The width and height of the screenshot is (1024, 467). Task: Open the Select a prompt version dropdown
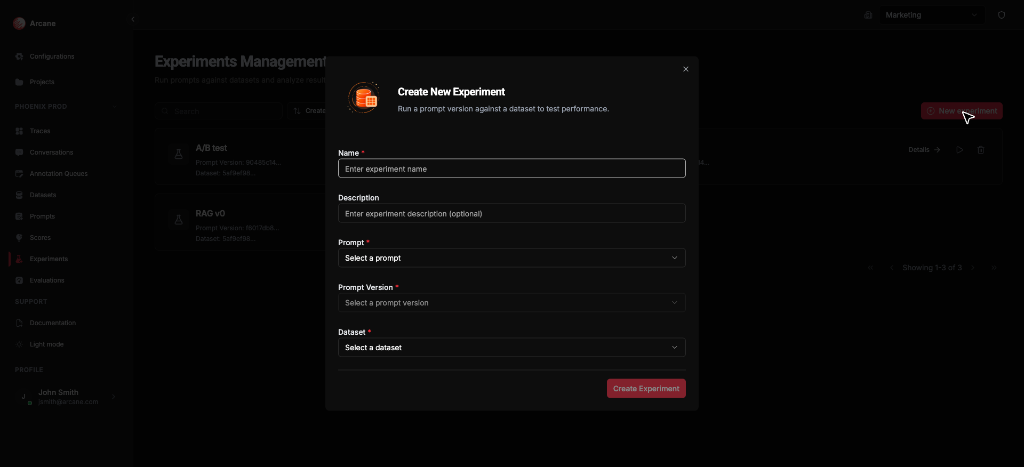pos(511,302)
